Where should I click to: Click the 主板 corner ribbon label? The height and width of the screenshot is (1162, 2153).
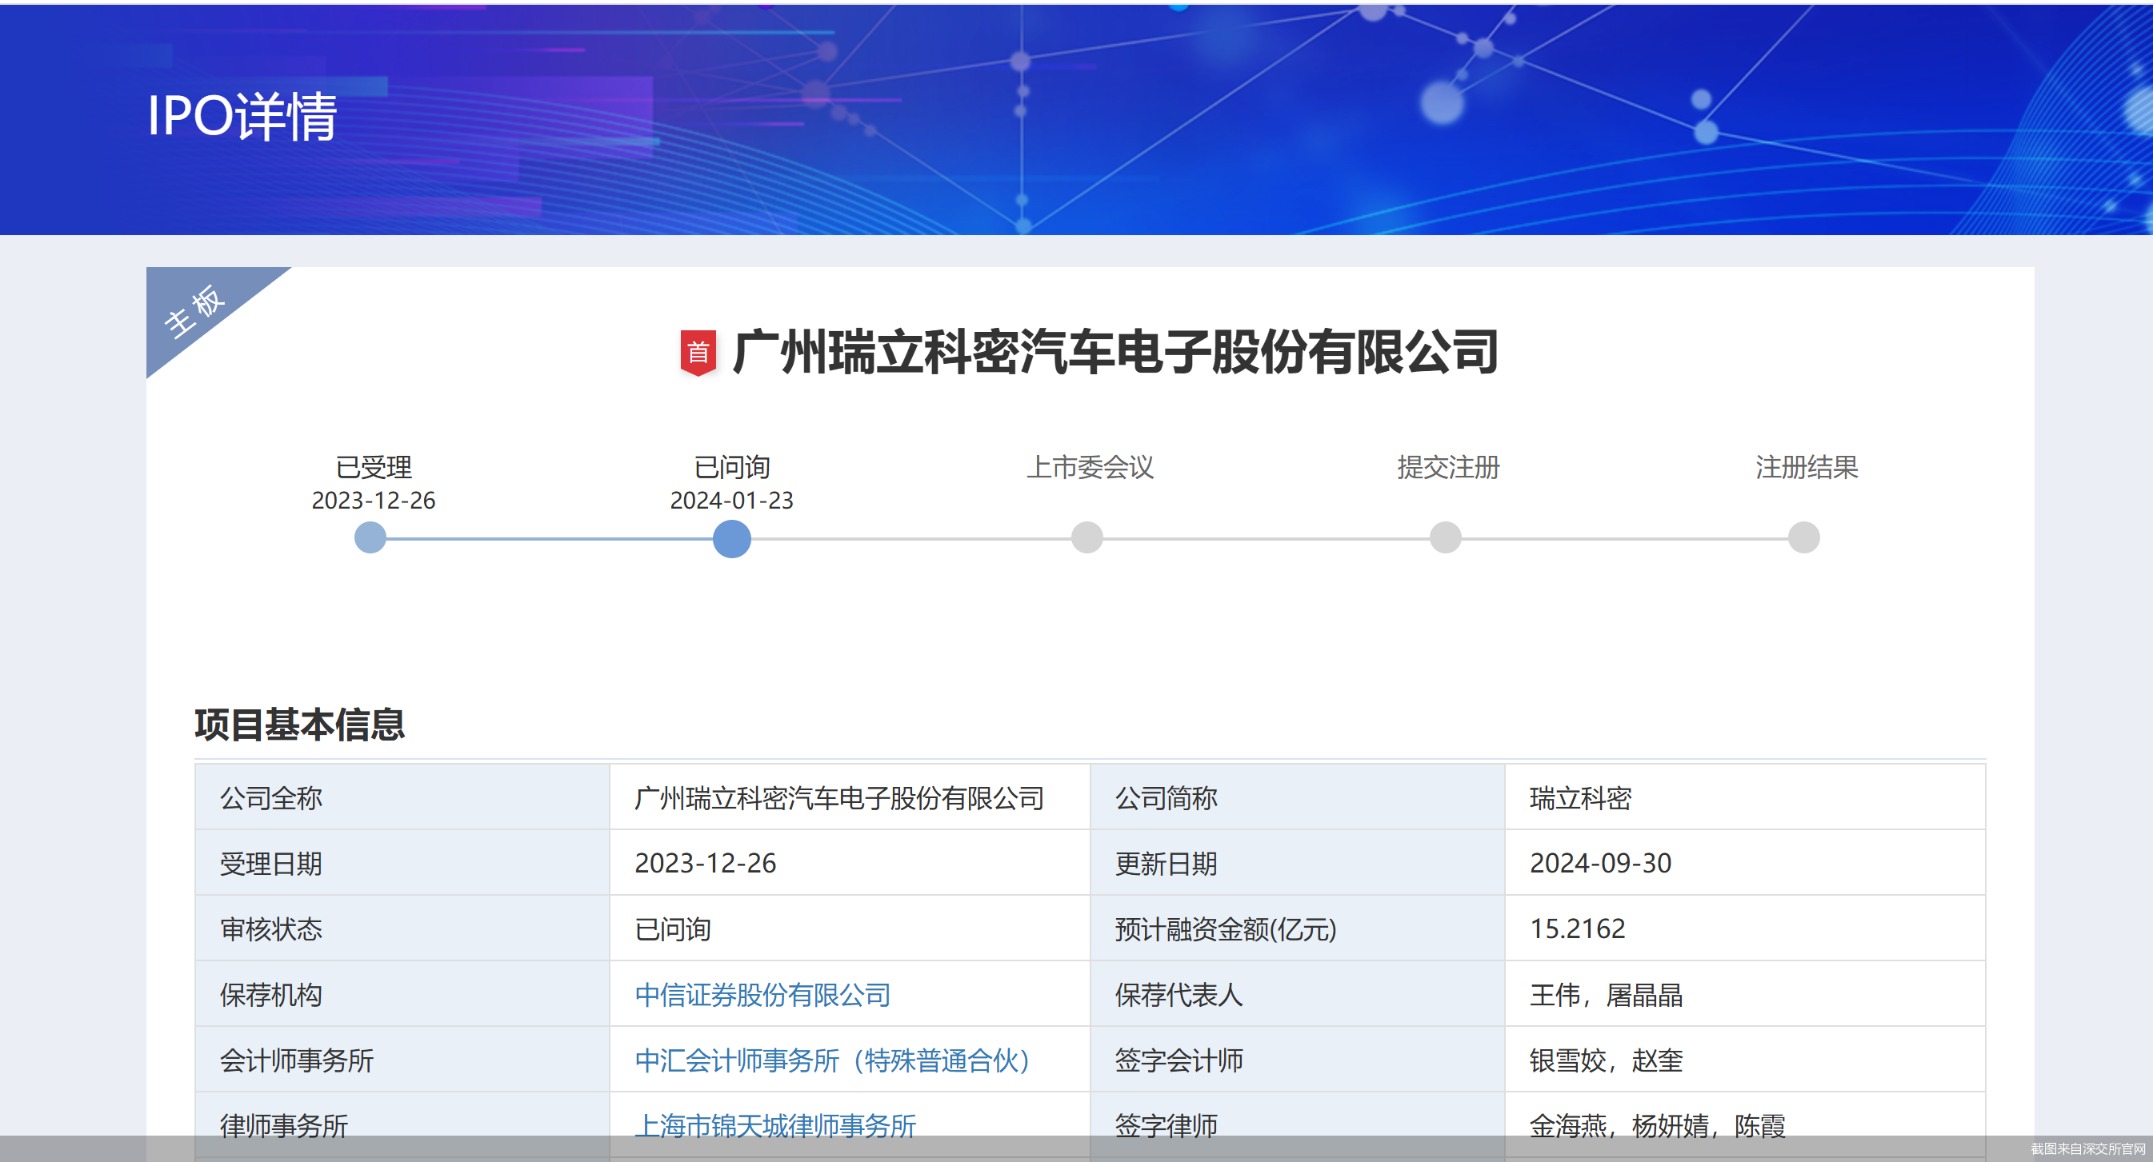pyautogui.click(x=195, y=311)
